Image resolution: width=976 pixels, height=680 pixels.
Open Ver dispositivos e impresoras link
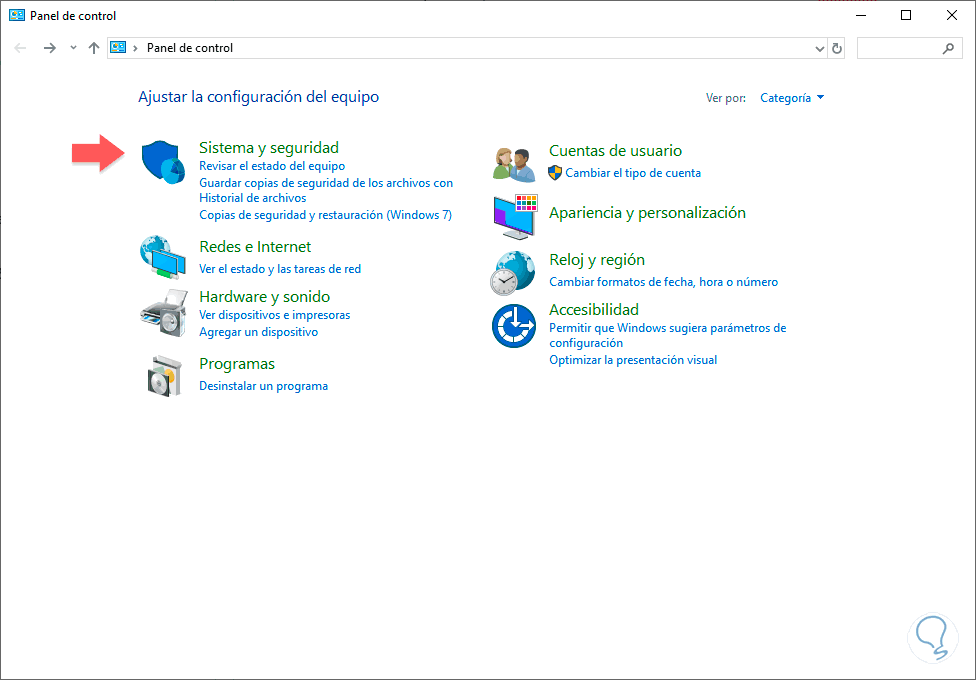pyautogui.click(x=274, y=315)
